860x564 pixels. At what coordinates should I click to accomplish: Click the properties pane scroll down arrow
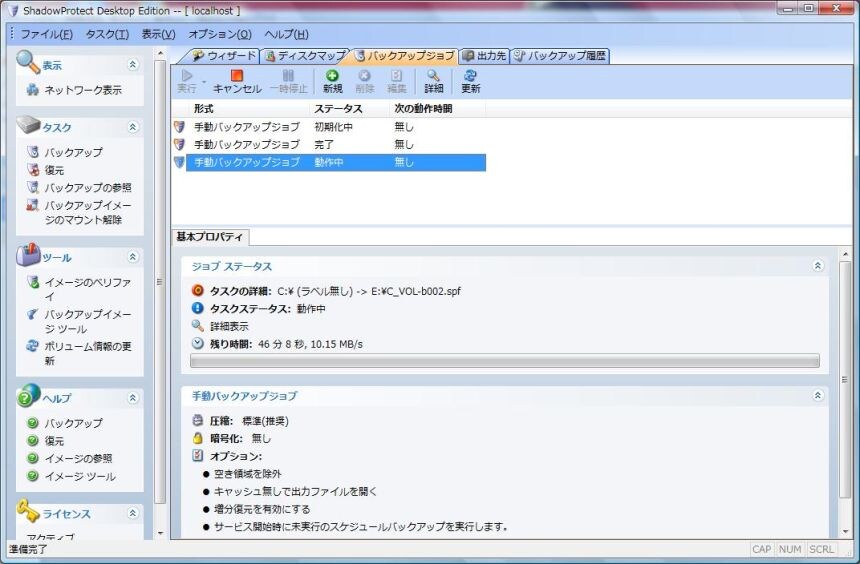(x=845, y=531)
